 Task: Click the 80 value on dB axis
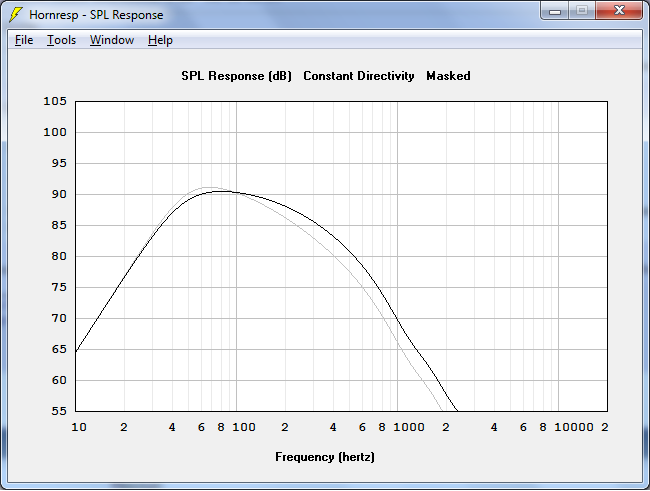[x=59, y=256]
